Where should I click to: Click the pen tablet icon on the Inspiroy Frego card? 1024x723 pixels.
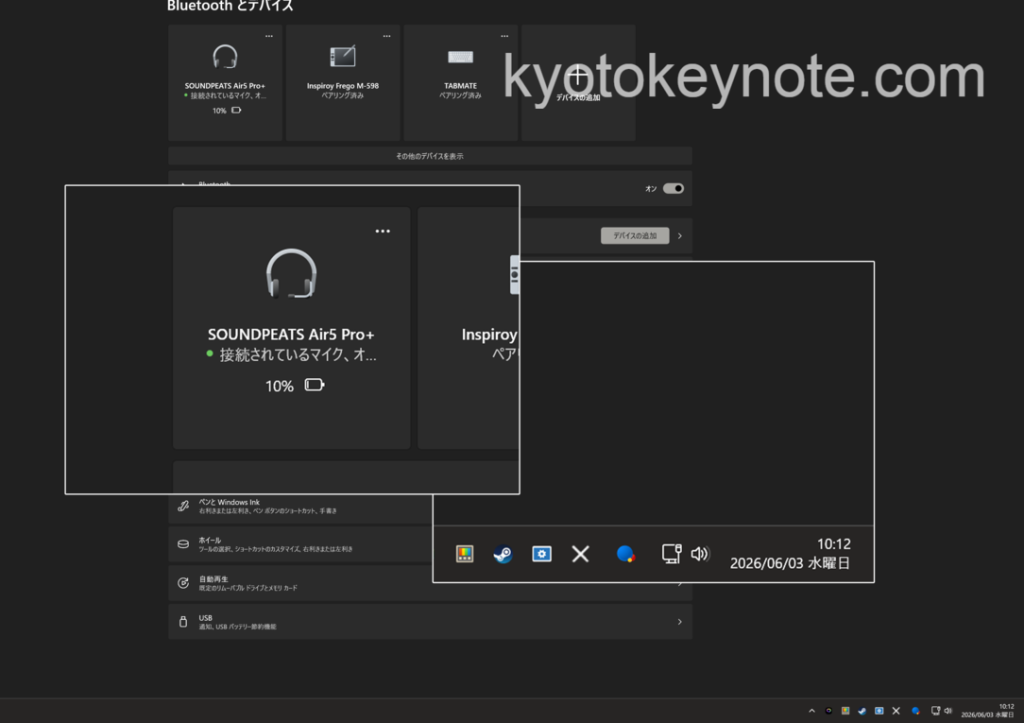(x=342, y=57)
